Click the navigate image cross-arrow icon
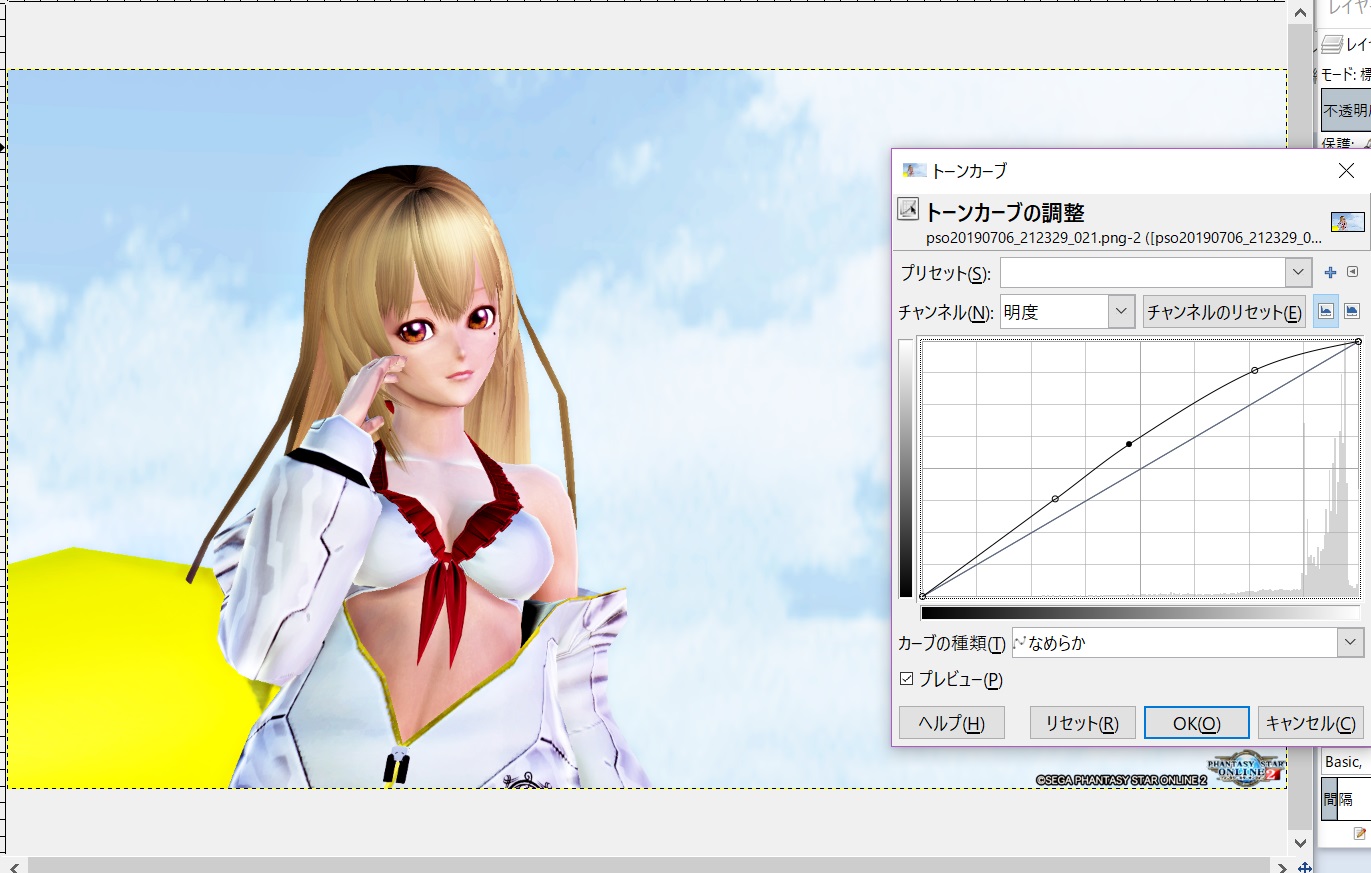The width and height of the screenshot is (1371, 873). pos(1304,866)
